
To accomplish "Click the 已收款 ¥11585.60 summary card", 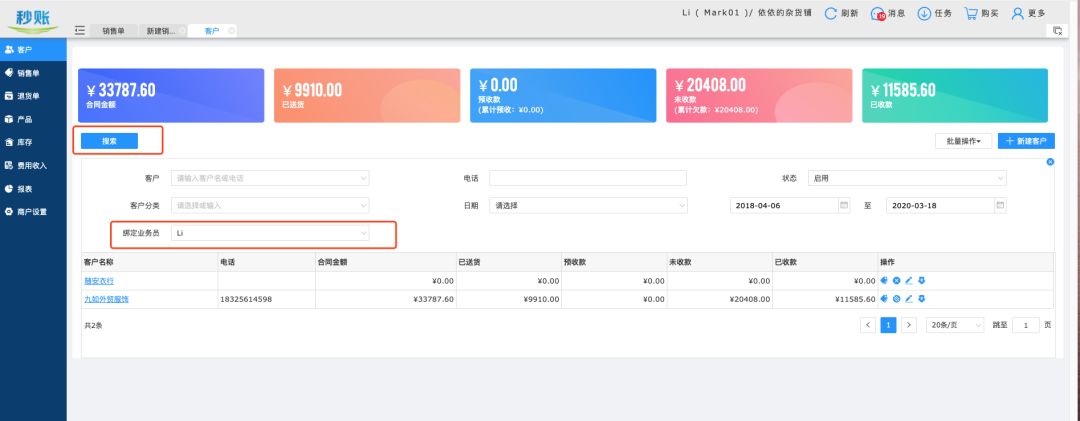I will (955, 95).
